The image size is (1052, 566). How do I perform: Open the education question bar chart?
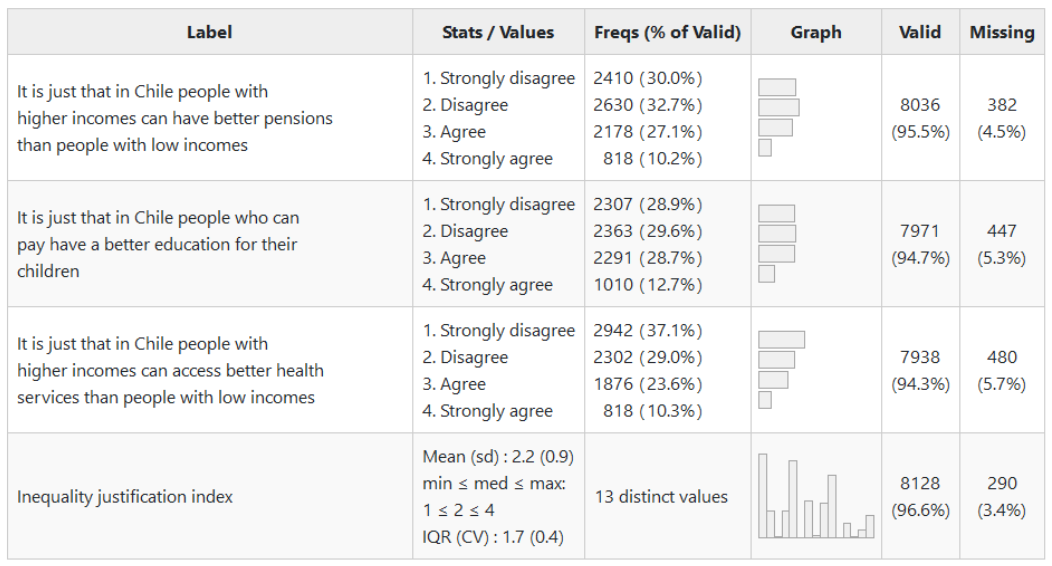[x=778, y=244]
